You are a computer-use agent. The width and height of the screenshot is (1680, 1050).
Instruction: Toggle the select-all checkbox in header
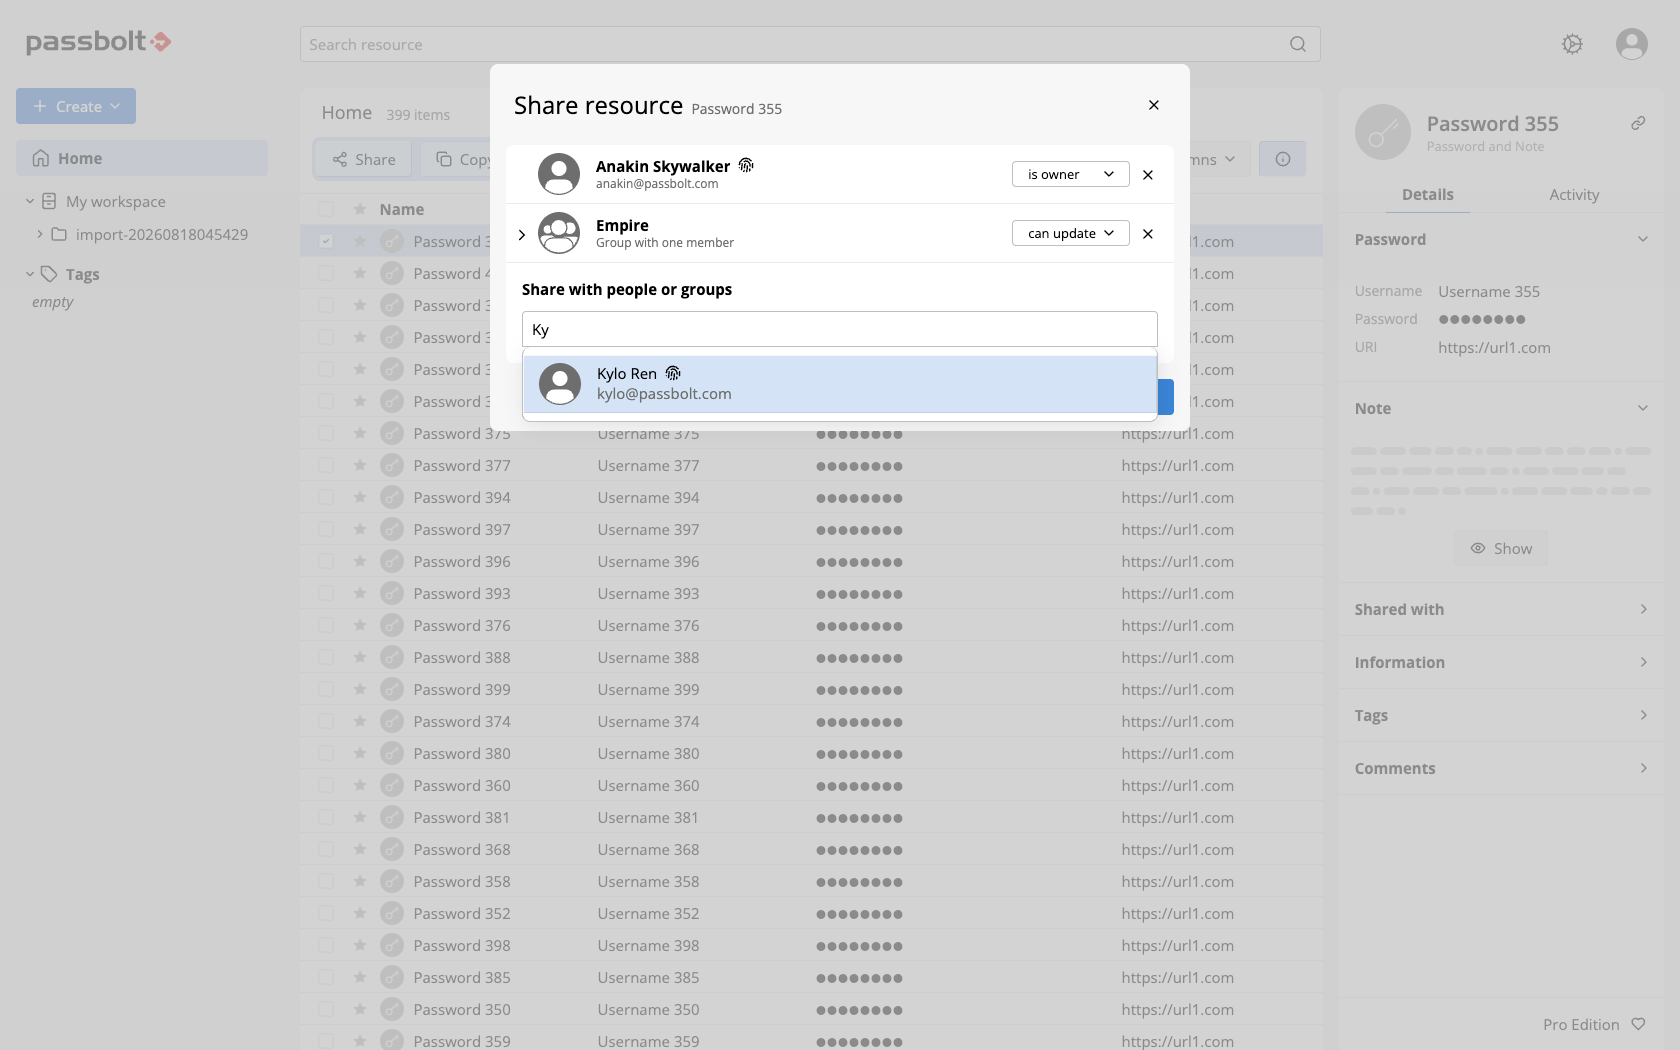326,209
